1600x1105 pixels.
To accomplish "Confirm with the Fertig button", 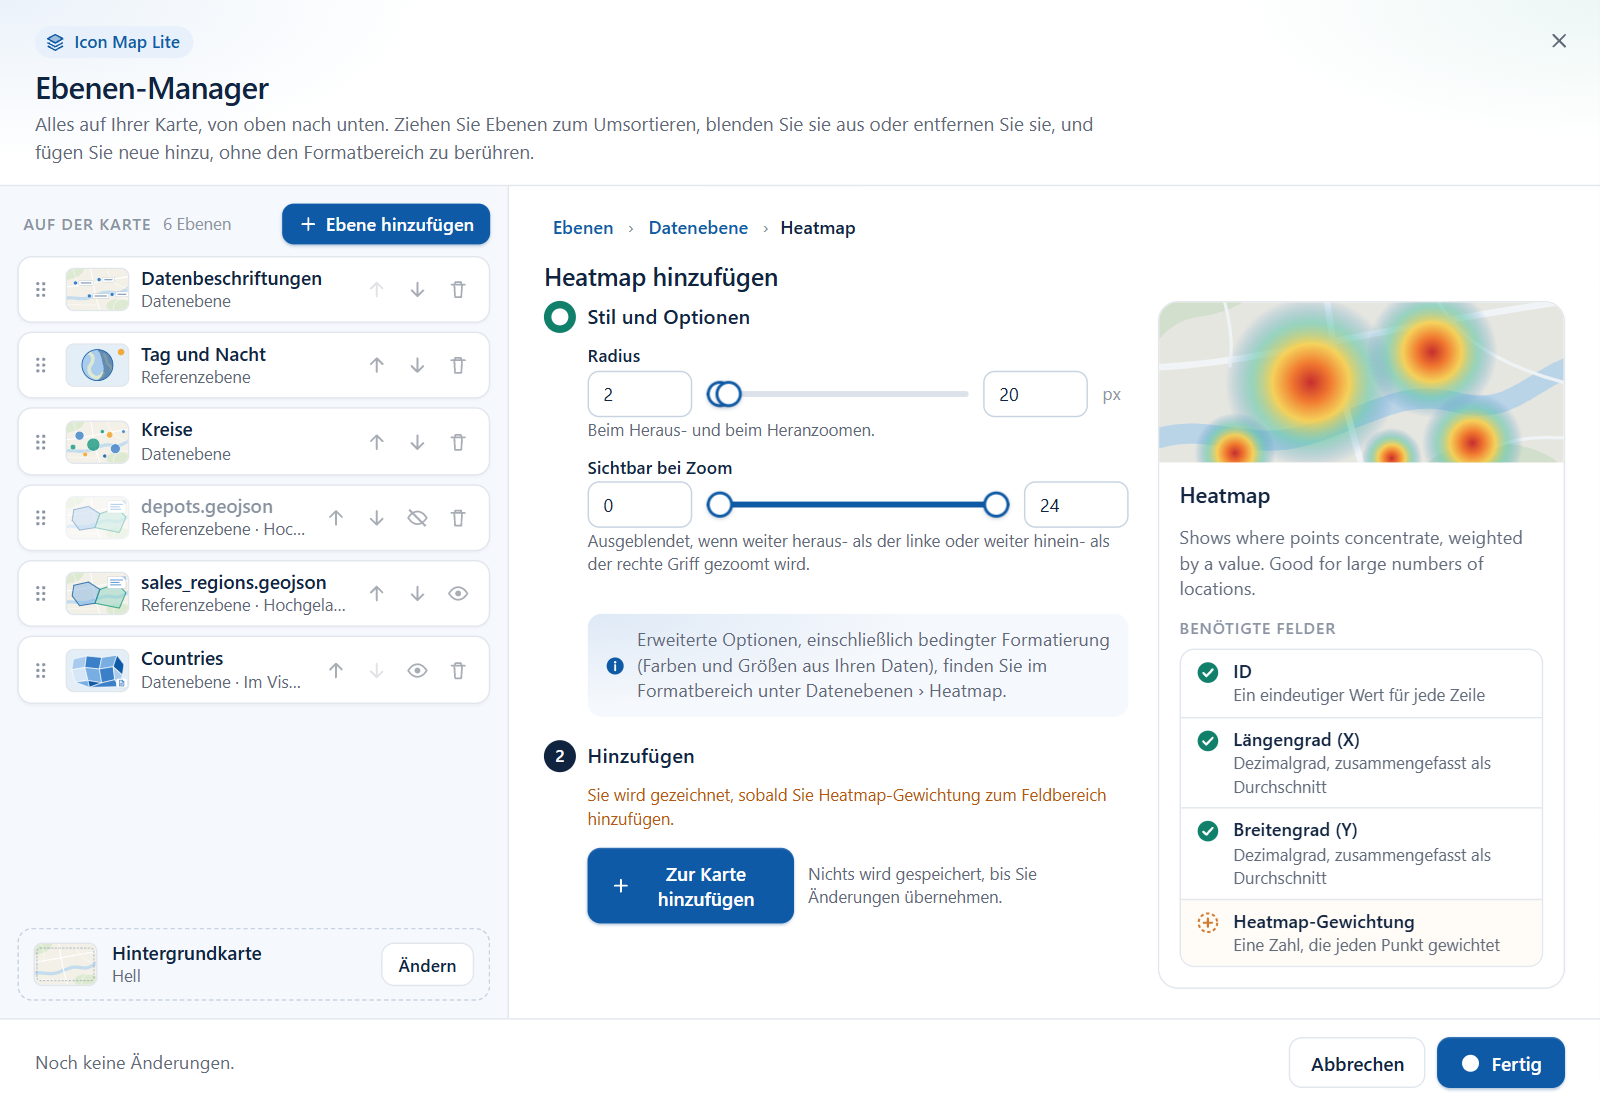I will point(1500,1064).
